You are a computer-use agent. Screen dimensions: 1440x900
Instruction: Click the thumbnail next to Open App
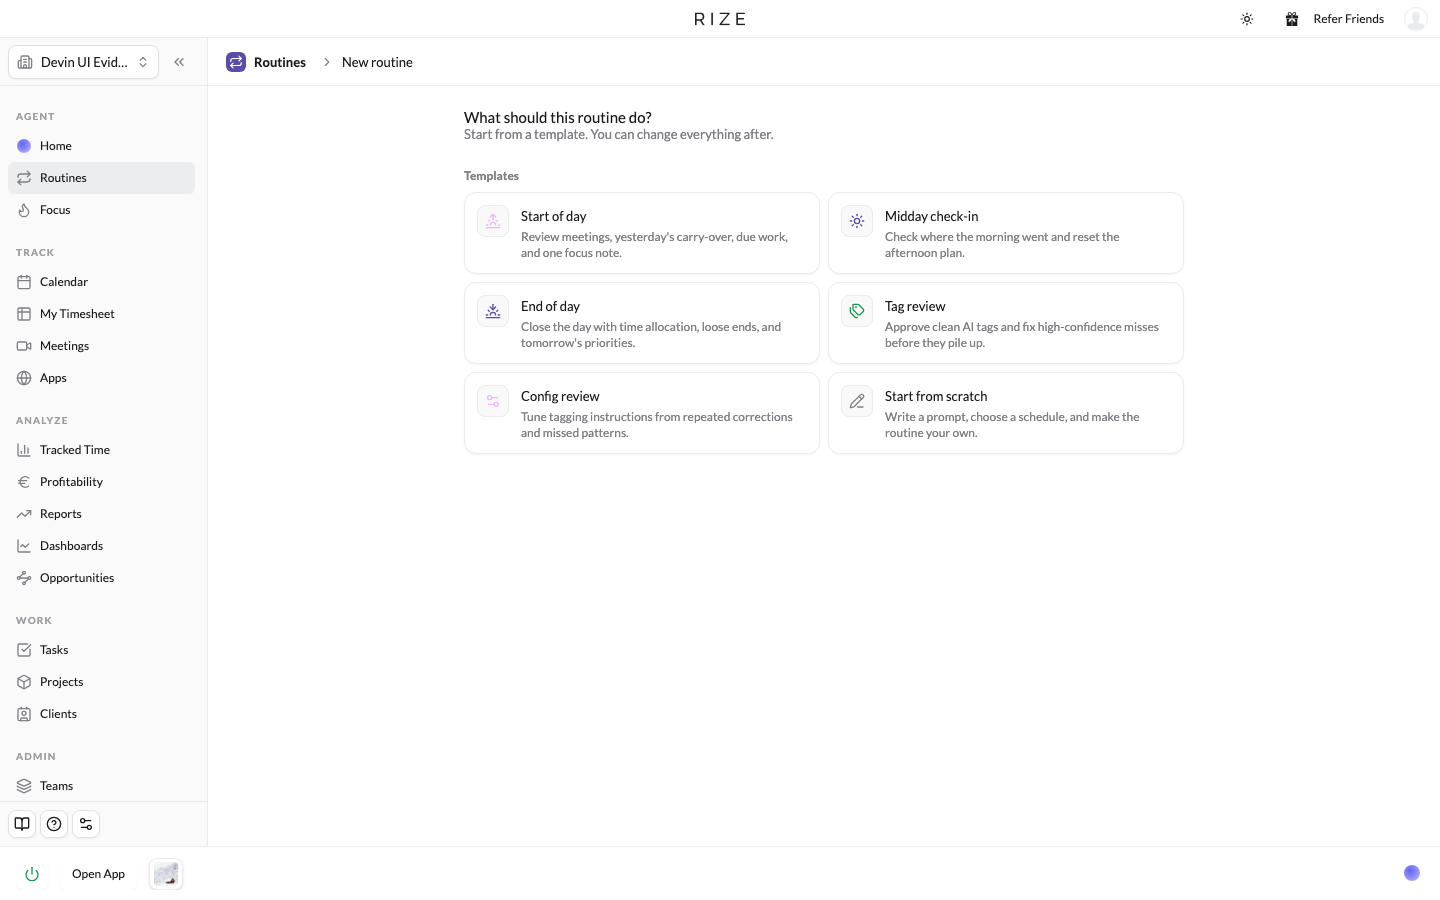[166, 874]
